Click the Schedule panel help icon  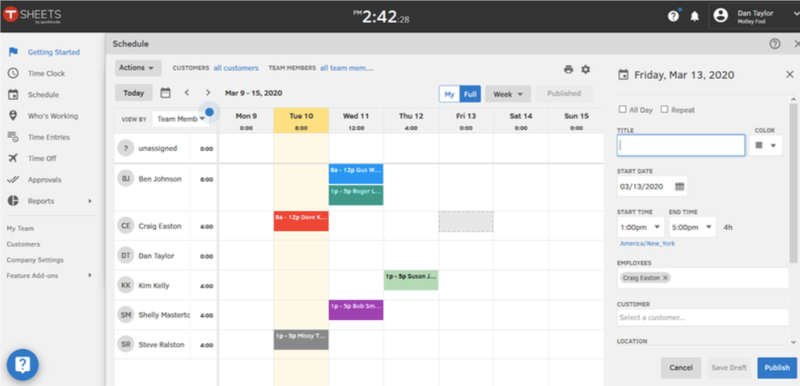pyautogui.click(x=775, y=44)
